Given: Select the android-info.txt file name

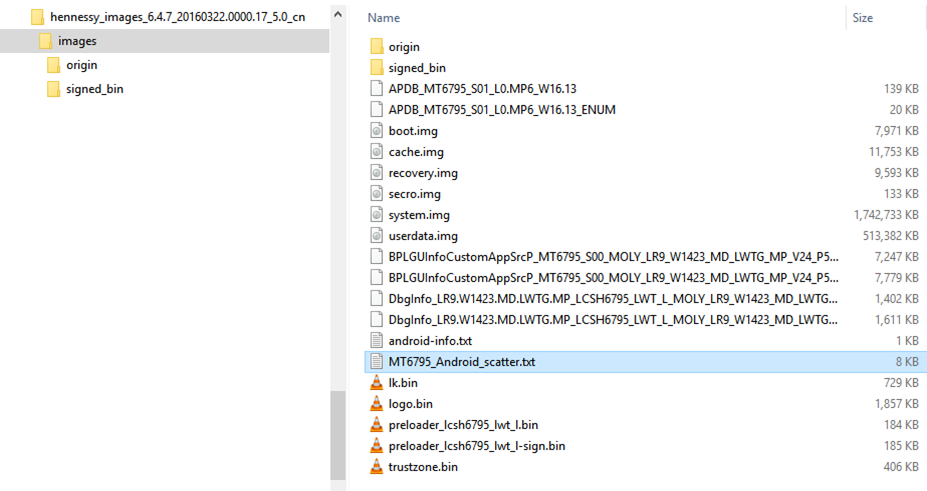Looking at the screenshot, I should [430, 340].
